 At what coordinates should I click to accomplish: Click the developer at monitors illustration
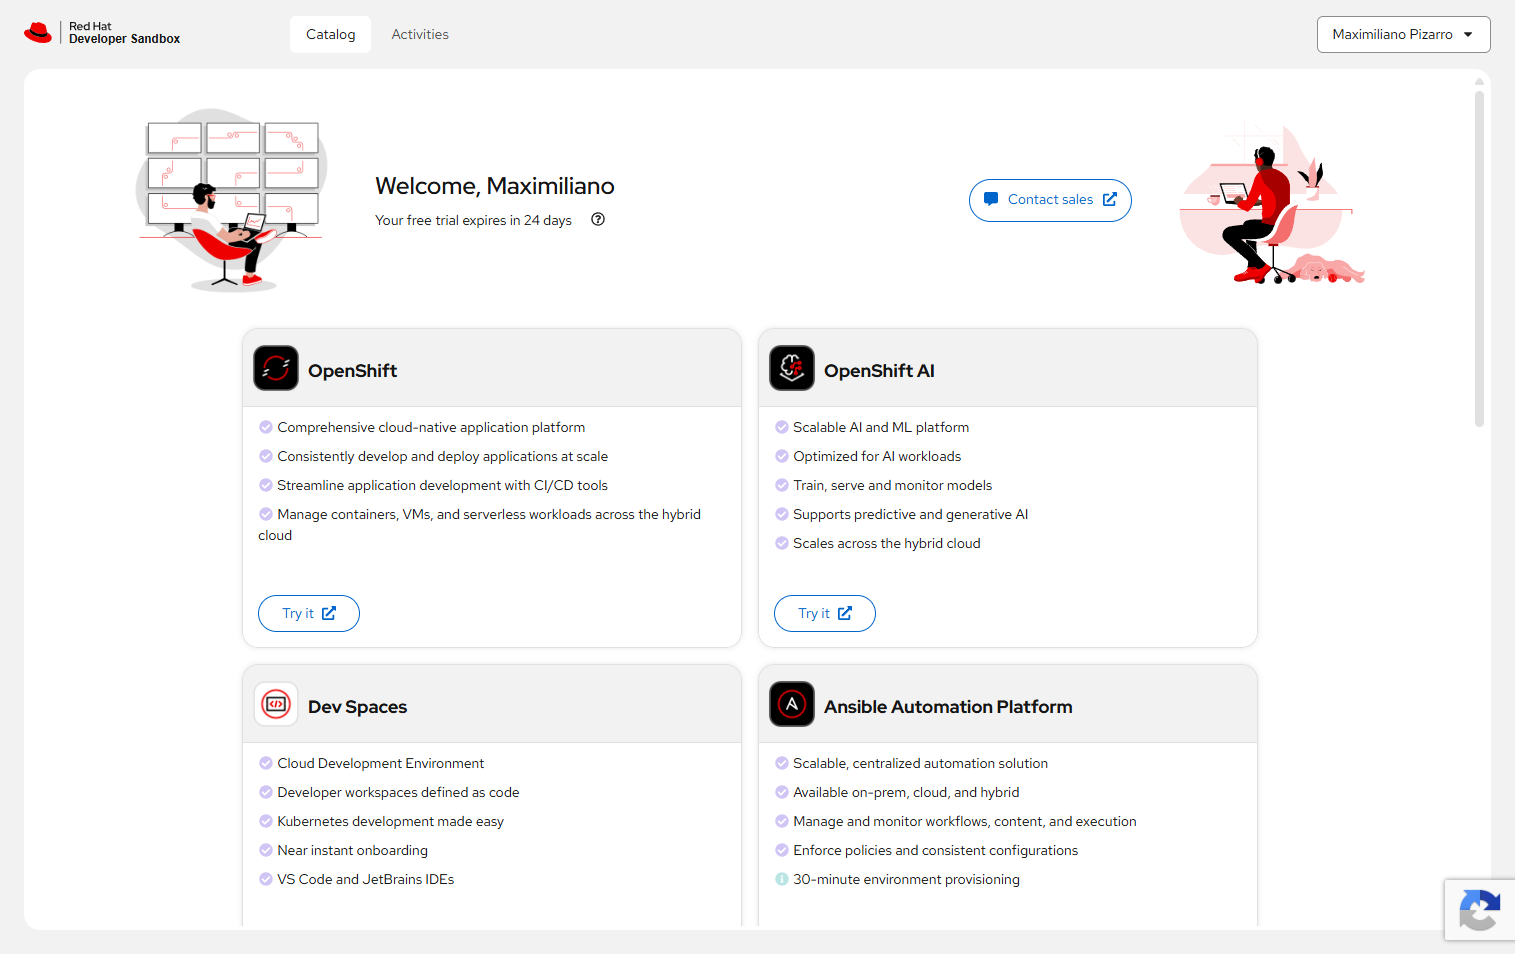point(232,200)
